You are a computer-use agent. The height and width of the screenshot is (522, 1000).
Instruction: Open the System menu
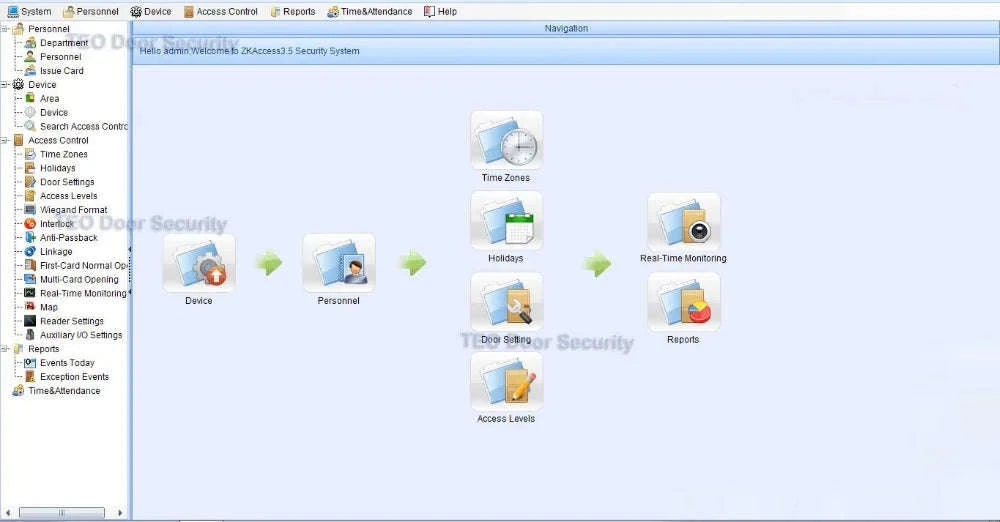pos(29,11)
